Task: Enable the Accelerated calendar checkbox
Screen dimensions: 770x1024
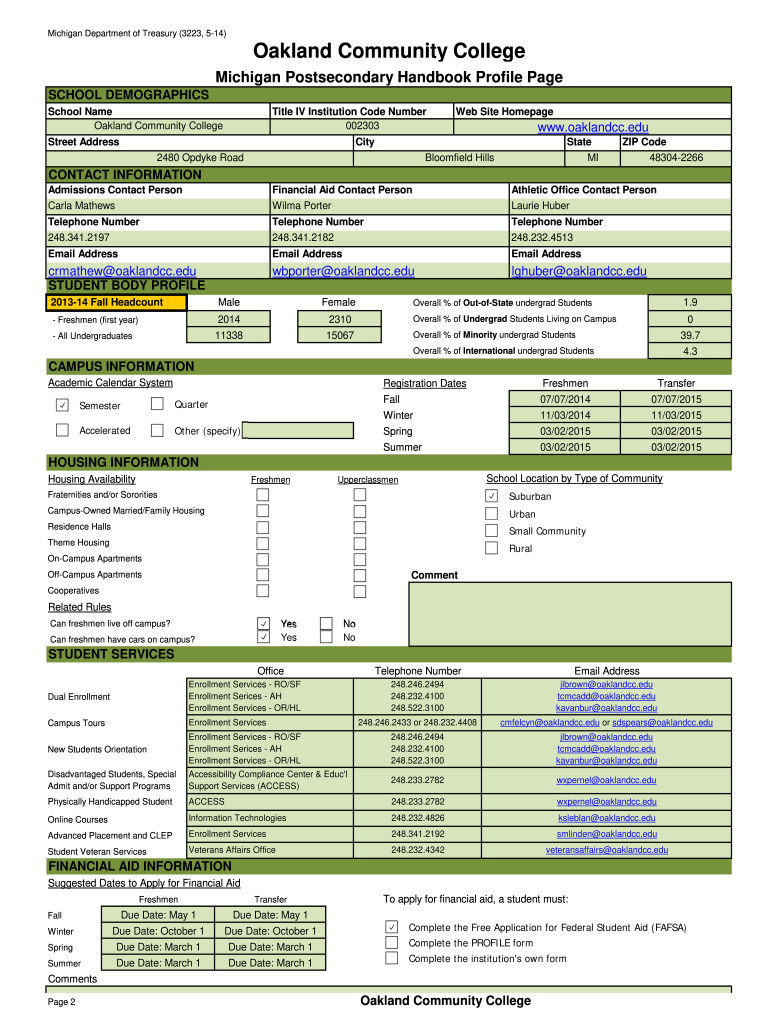Action: click(x=62, y=430)
